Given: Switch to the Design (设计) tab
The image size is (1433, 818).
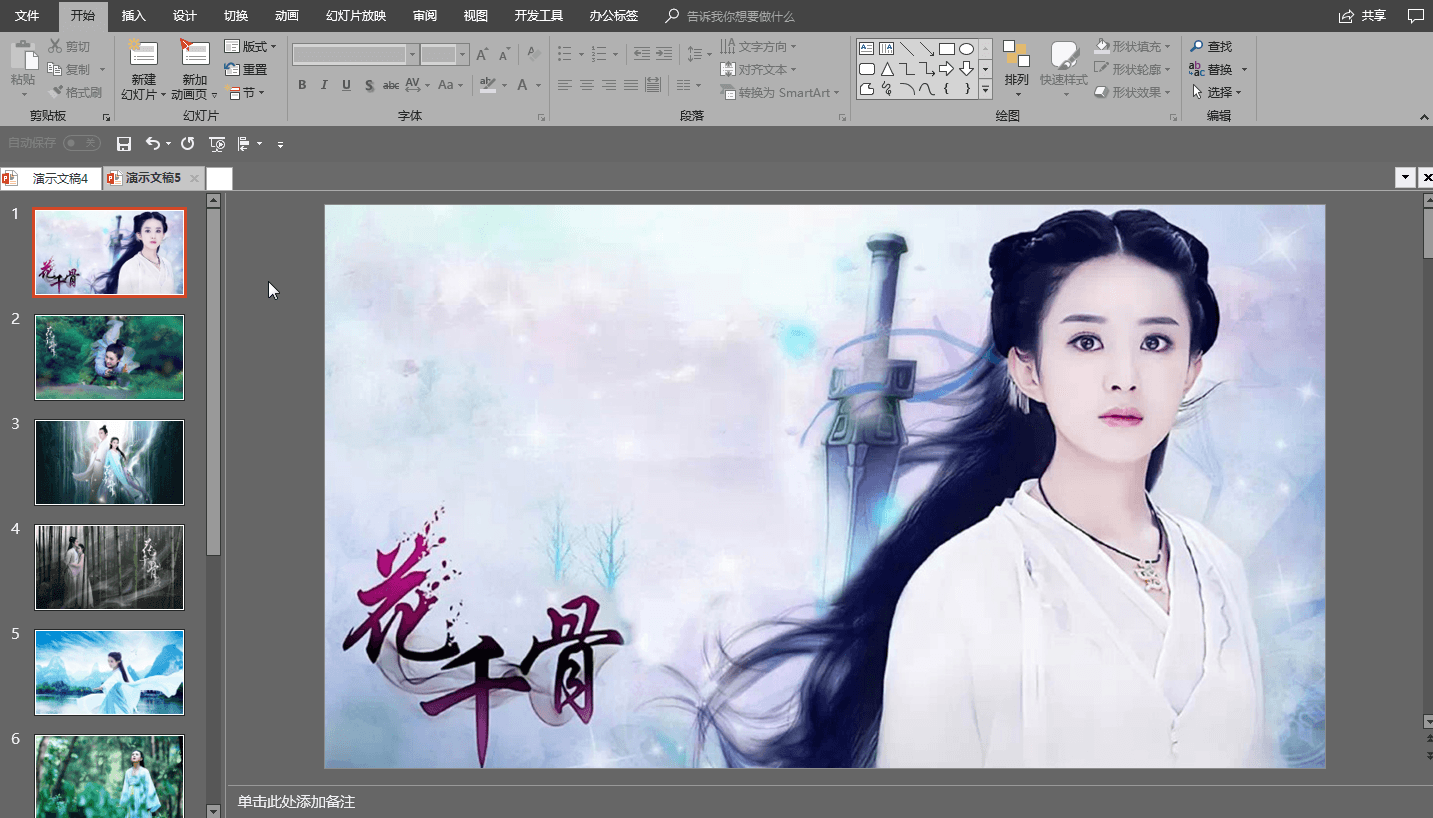Looking at the screenshot, I should (x=184, y=16).
